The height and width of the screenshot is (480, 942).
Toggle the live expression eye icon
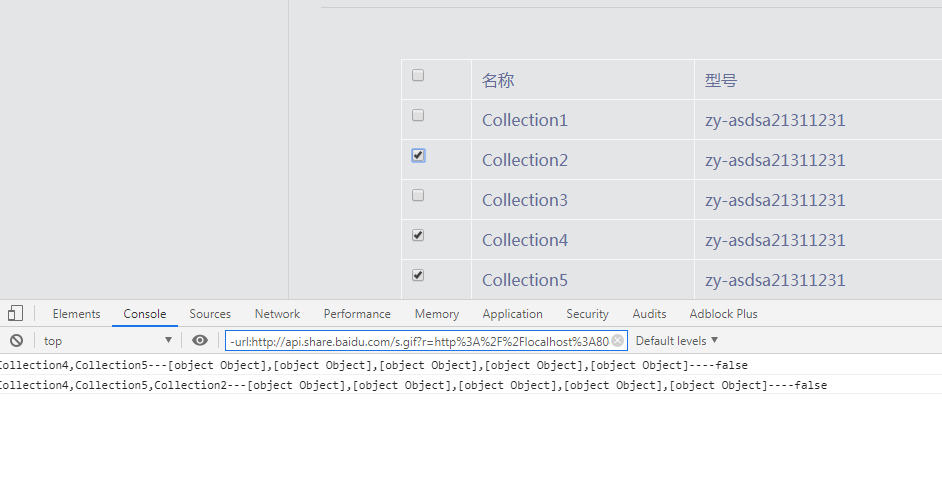(200, 341)
